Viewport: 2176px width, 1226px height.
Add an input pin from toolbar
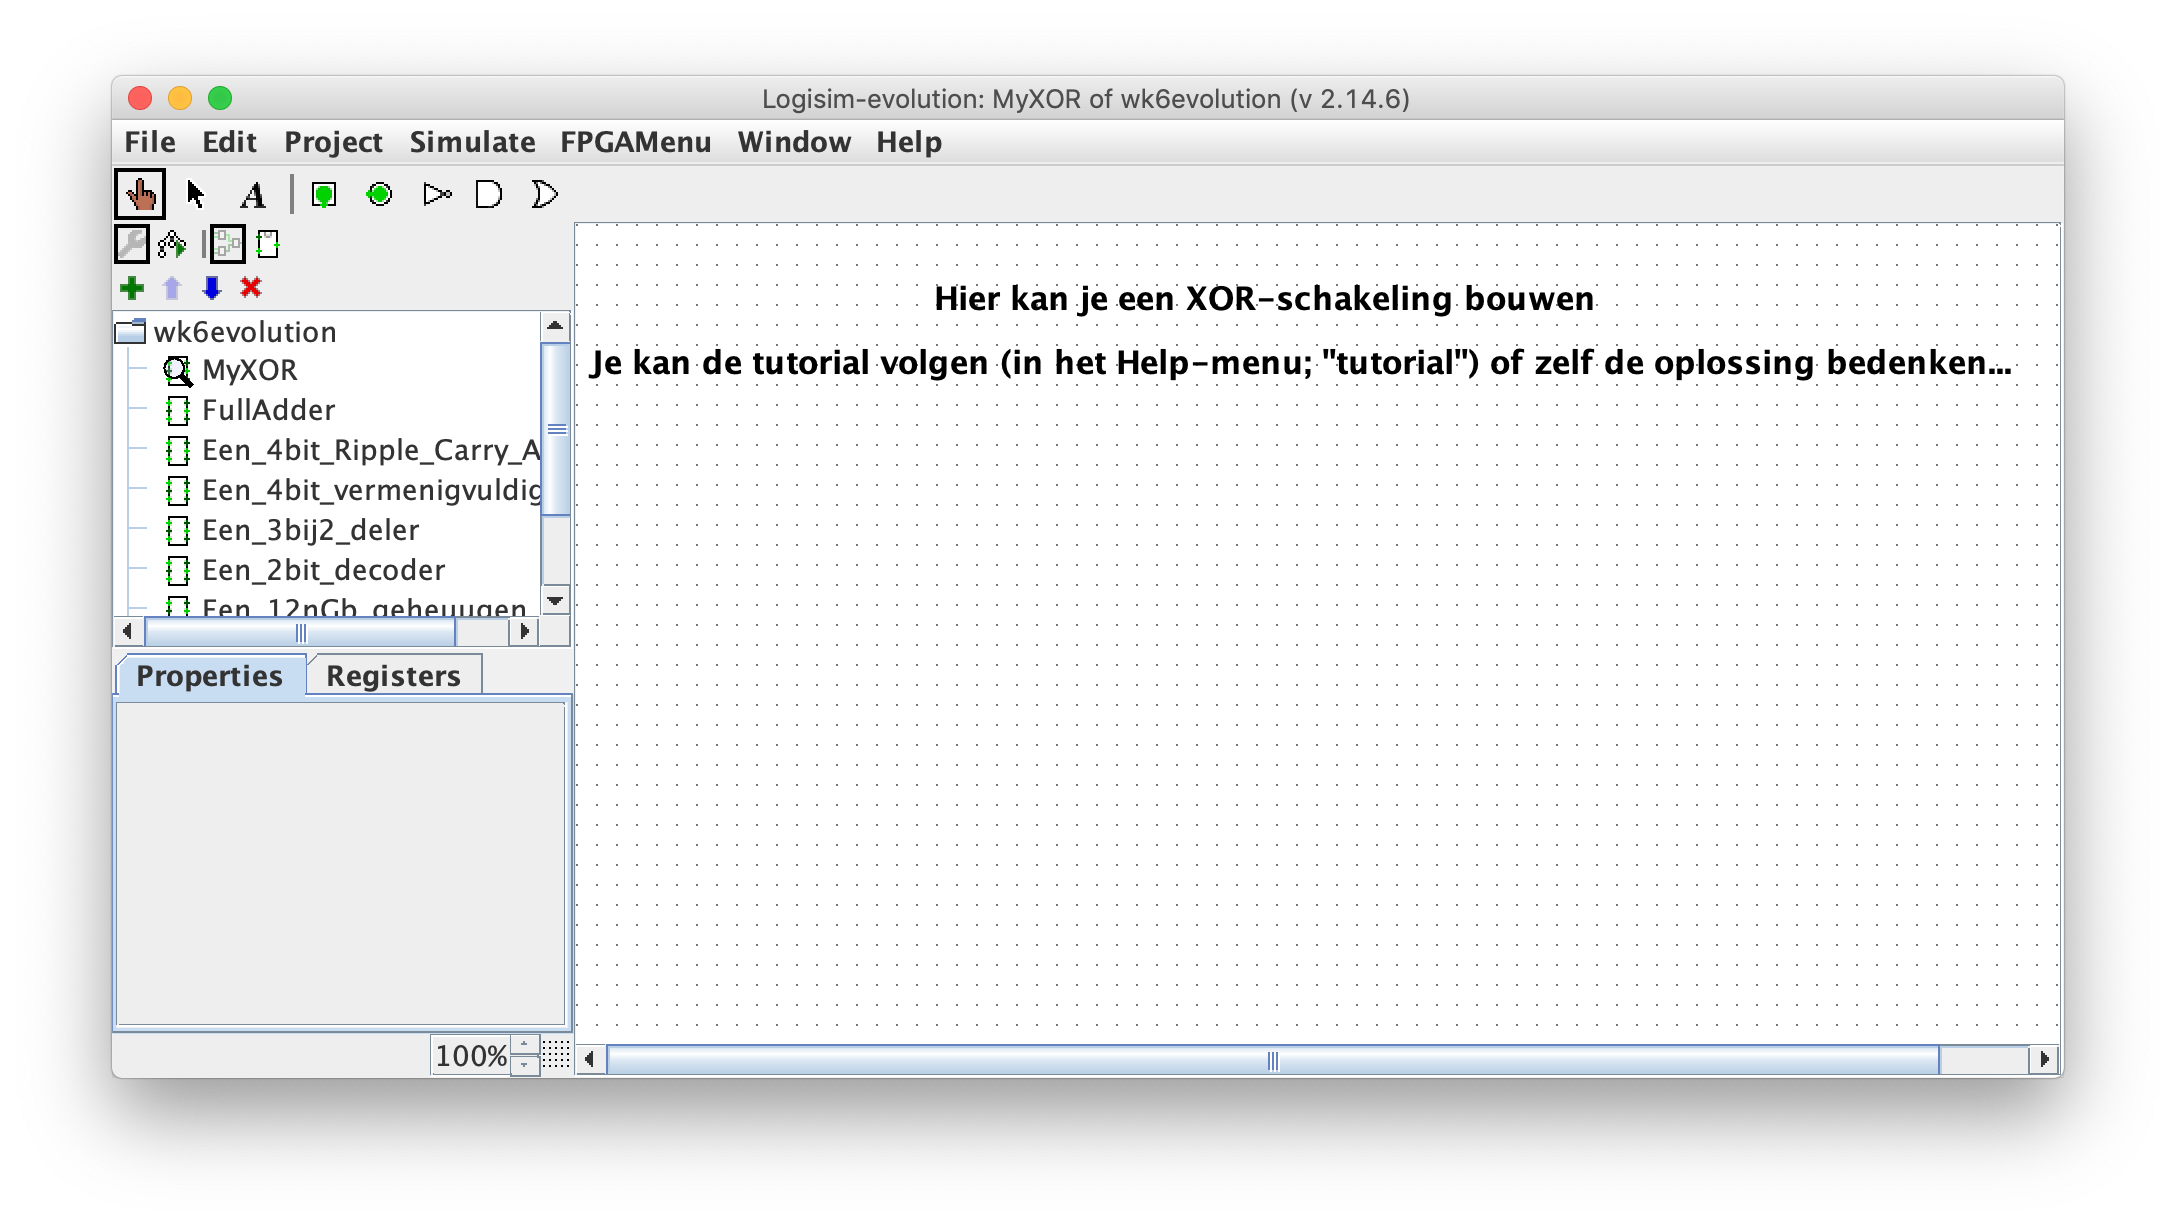(323, 194)
